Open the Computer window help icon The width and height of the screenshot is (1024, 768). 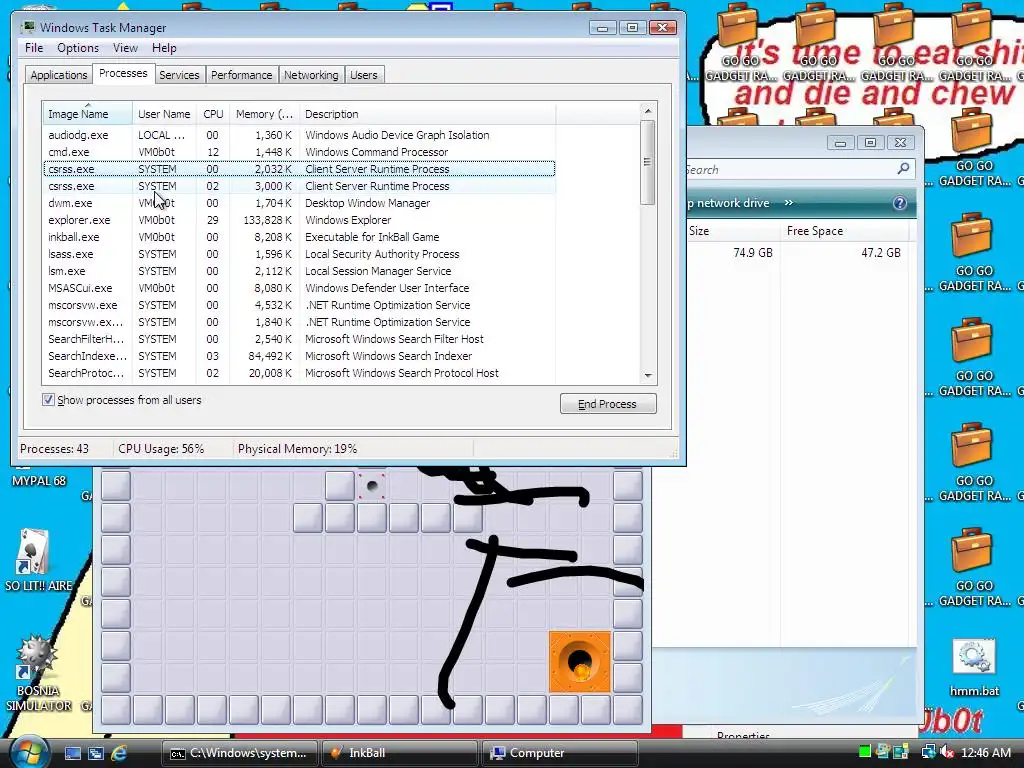click(x=900, y=203)
